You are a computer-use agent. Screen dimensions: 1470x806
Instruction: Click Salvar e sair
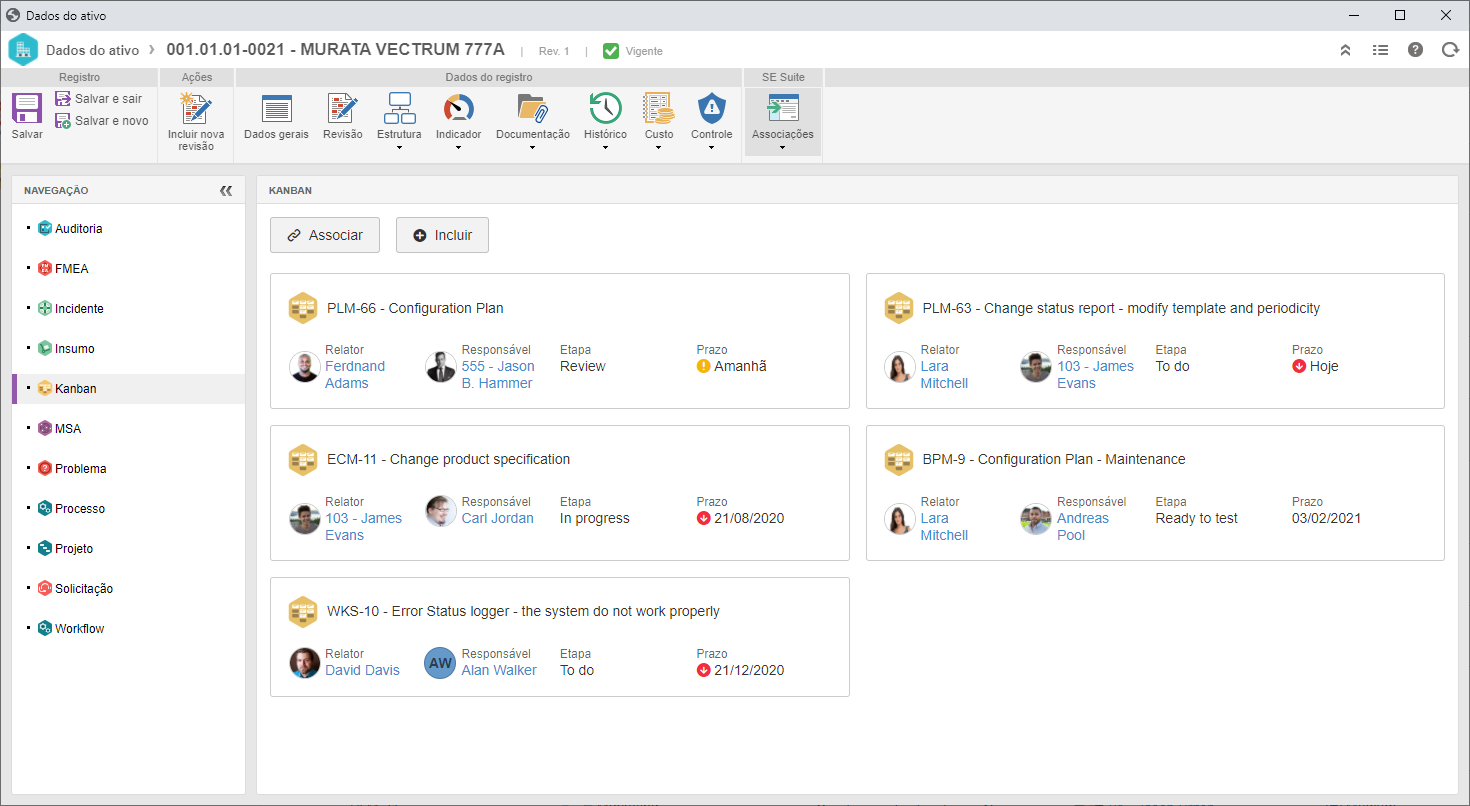[x=99, y=99]
